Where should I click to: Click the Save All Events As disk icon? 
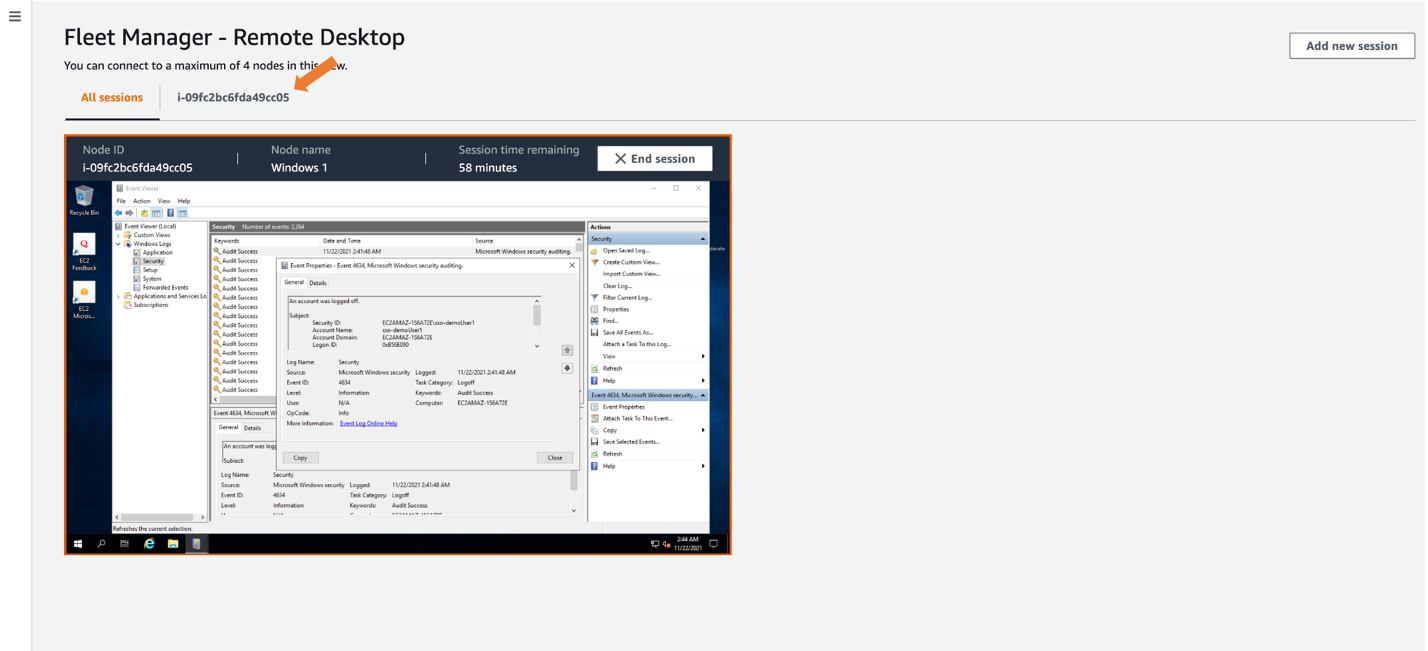click(594, 332)
